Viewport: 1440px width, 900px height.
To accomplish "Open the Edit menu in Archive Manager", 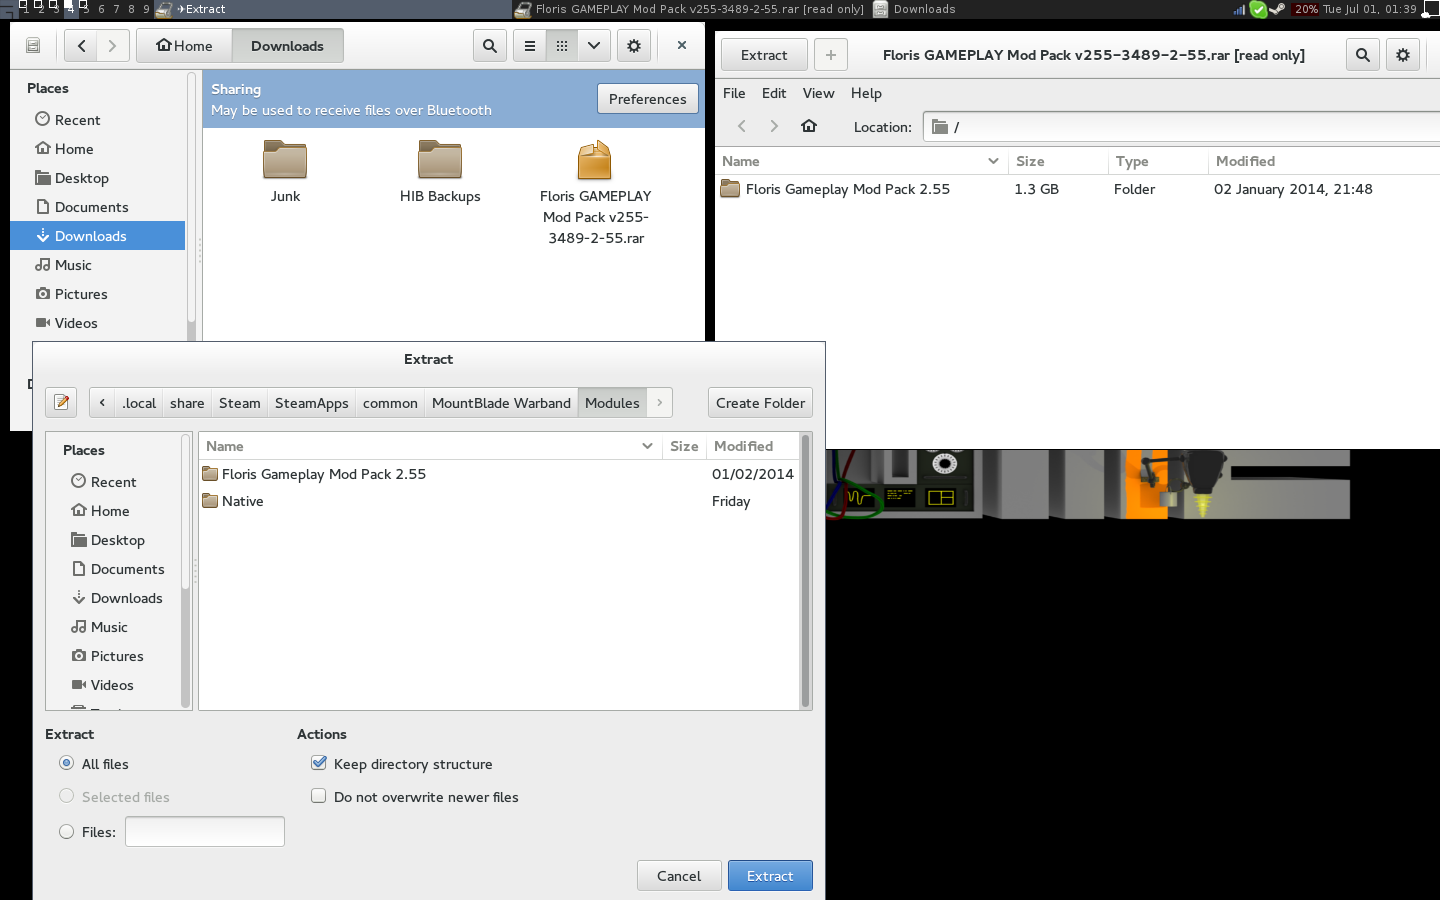I will pyautogui.click(x=774, y=93).
